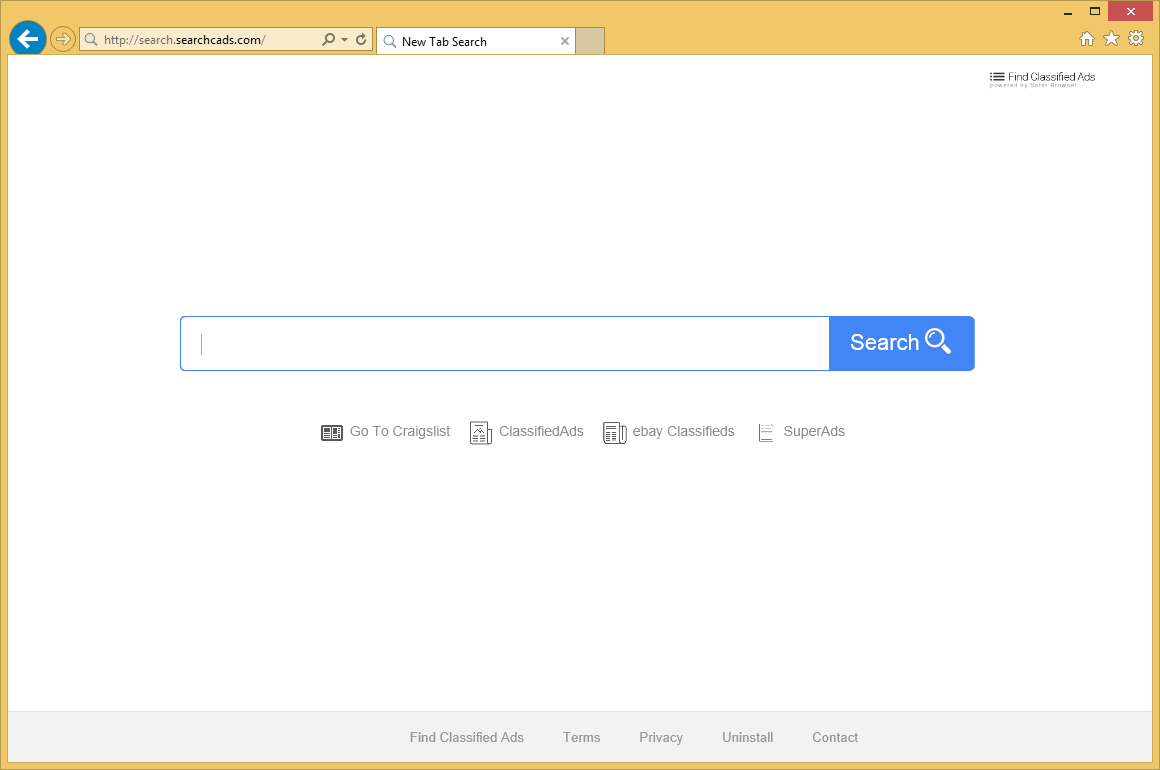This screenshot has width=1160, height=770.
Task: Click the Home icon in the toolbar
Action: click(x=1086, y=38)
